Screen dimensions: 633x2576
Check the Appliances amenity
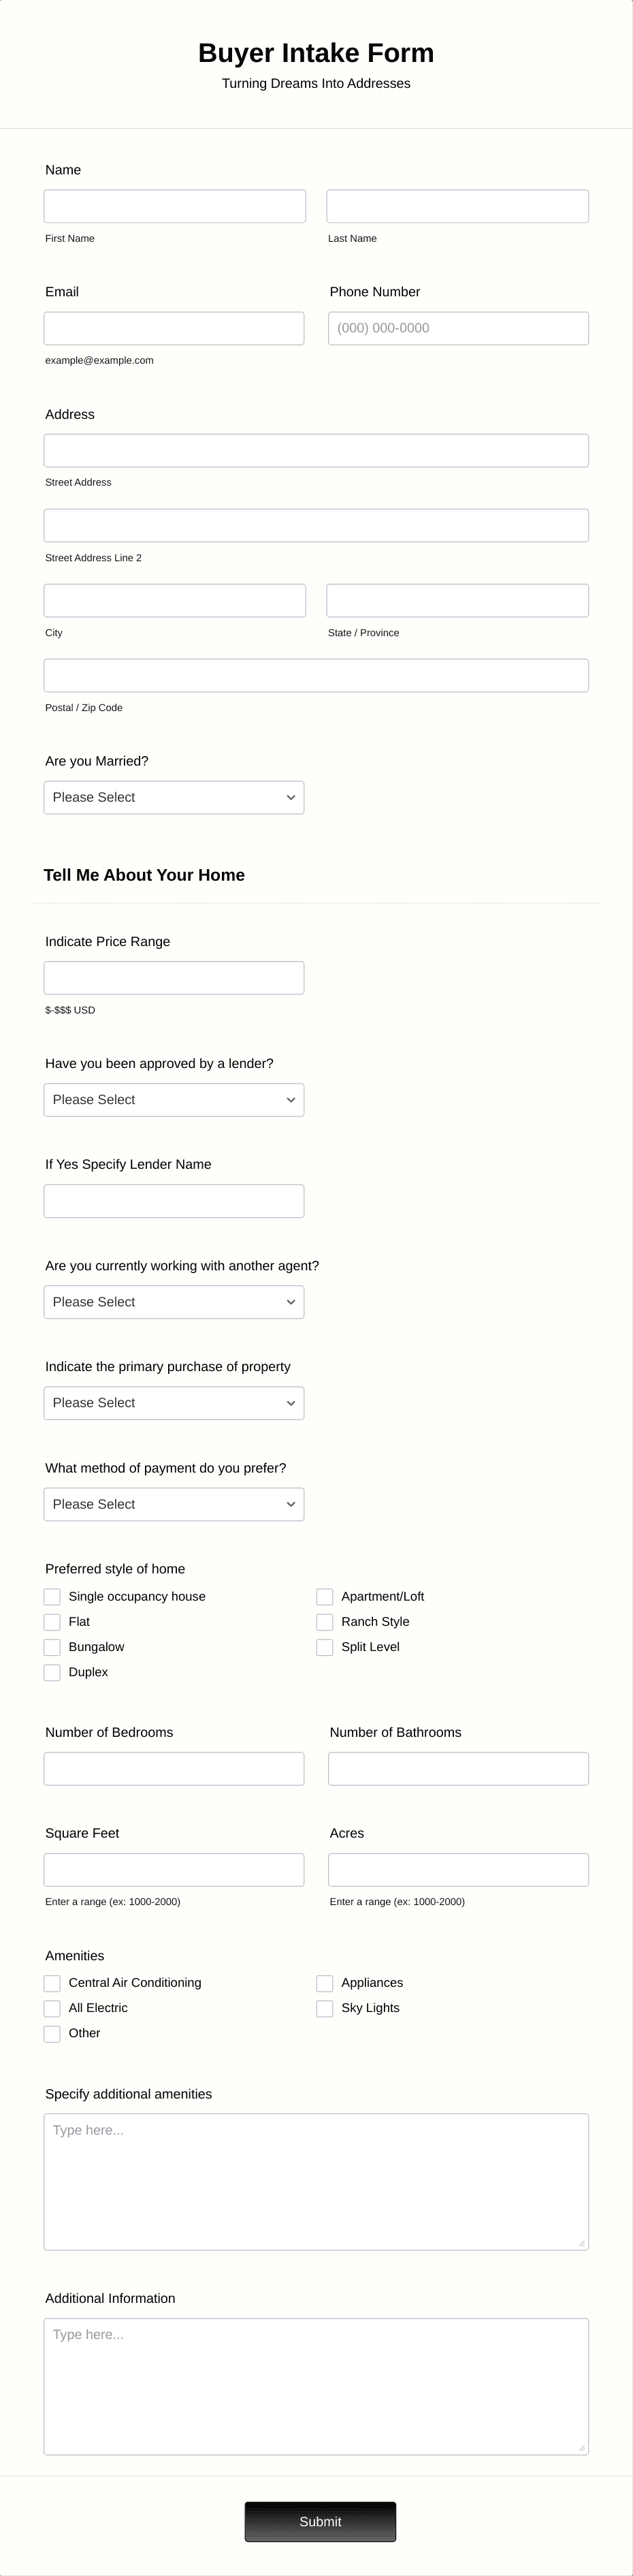[325, 1982]
